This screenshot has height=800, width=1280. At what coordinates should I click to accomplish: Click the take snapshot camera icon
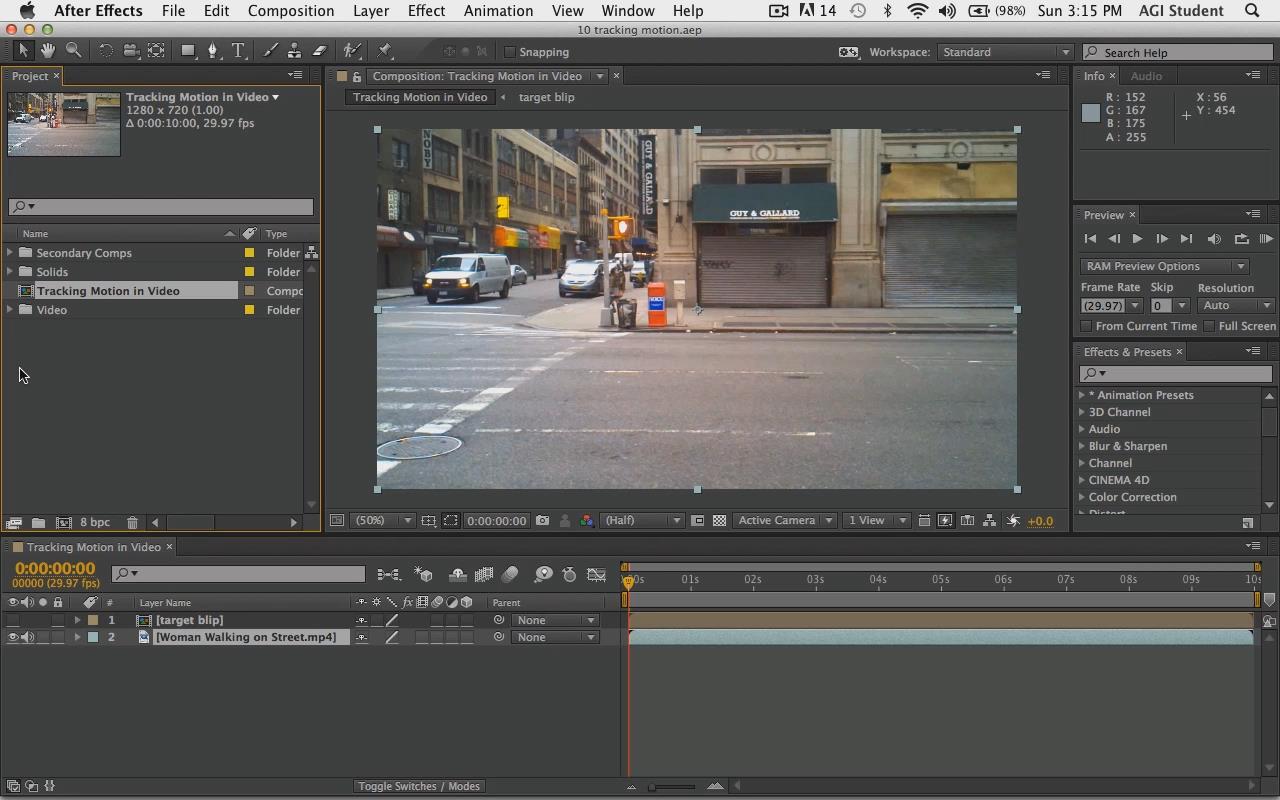pos(542,521)
